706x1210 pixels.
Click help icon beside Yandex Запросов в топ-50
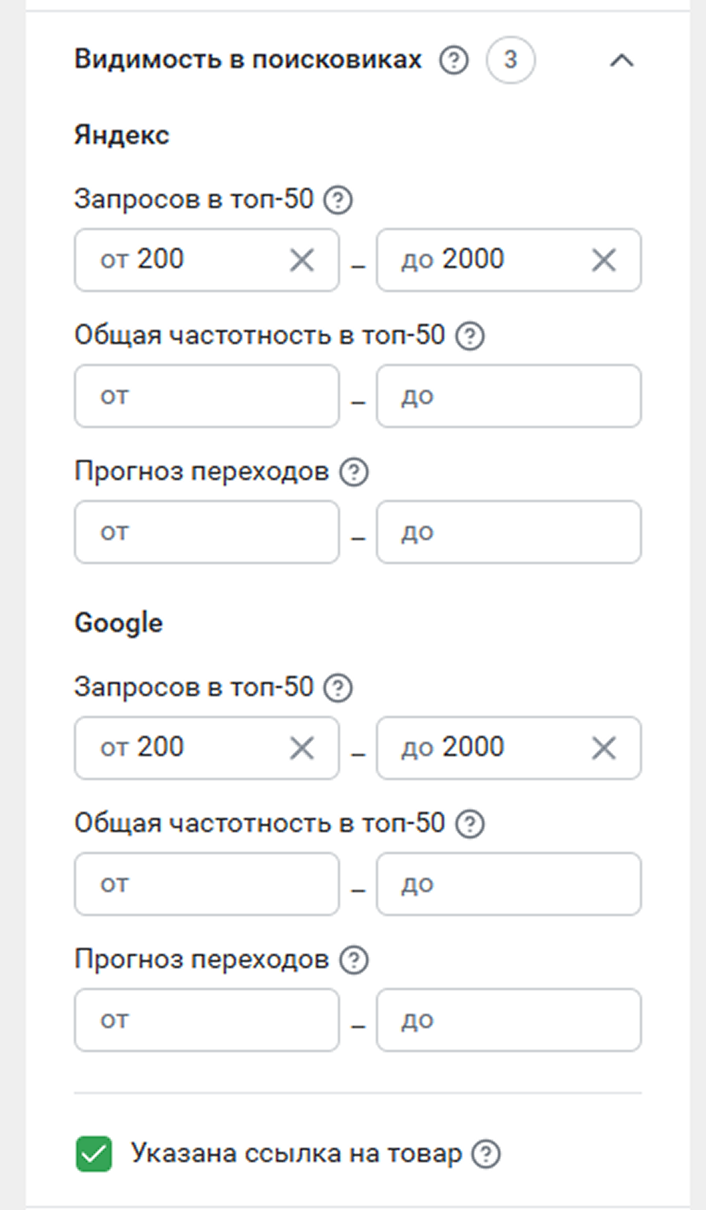(340, 200)
